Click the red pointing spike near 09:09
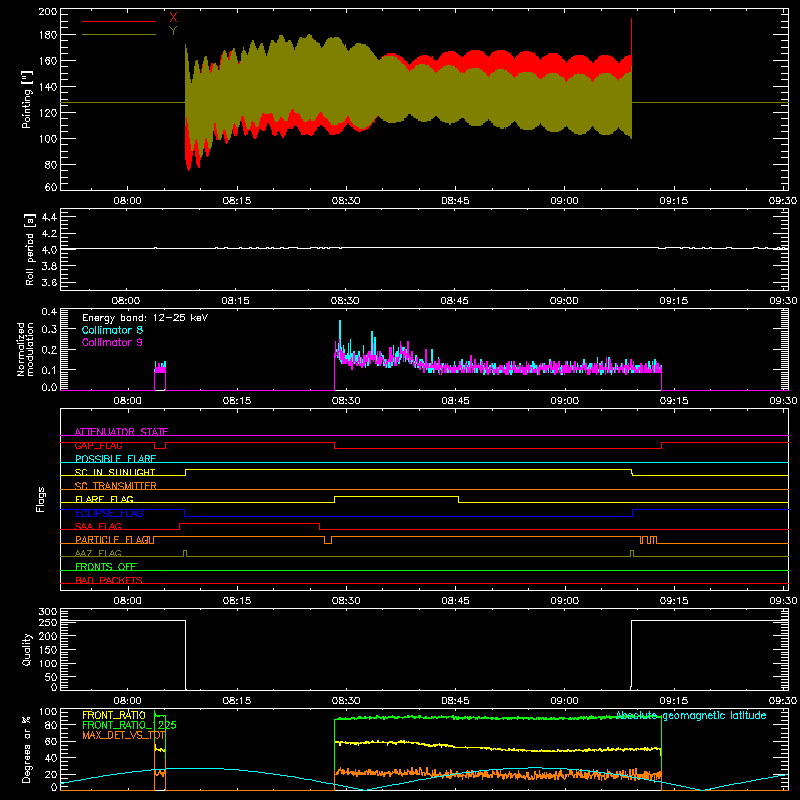 (x=632, y=36)
